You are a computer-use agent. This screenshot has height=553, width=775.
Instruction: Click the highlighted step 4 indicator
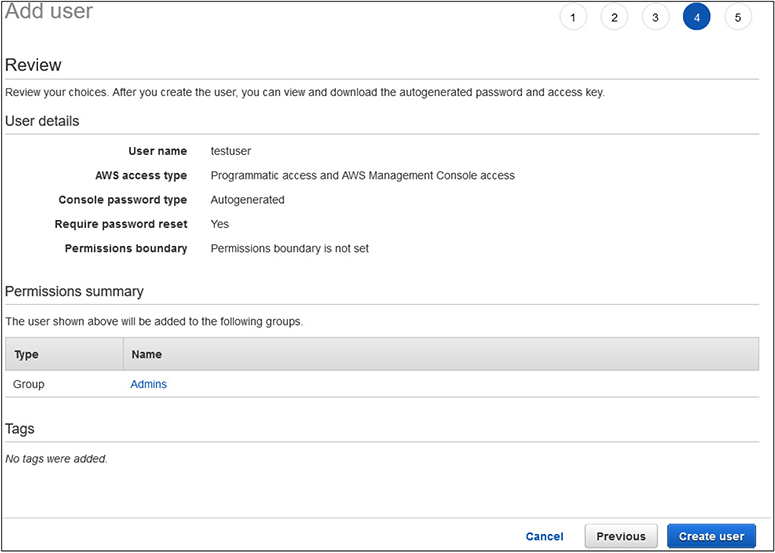696,17
